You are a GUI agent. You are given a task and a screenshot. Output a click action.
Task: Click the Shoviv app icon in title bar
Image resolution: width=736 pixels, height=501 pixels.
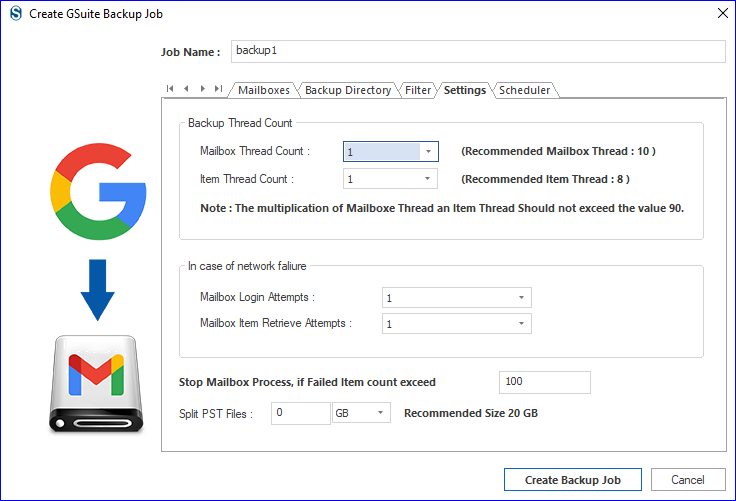tap(16, 14)
